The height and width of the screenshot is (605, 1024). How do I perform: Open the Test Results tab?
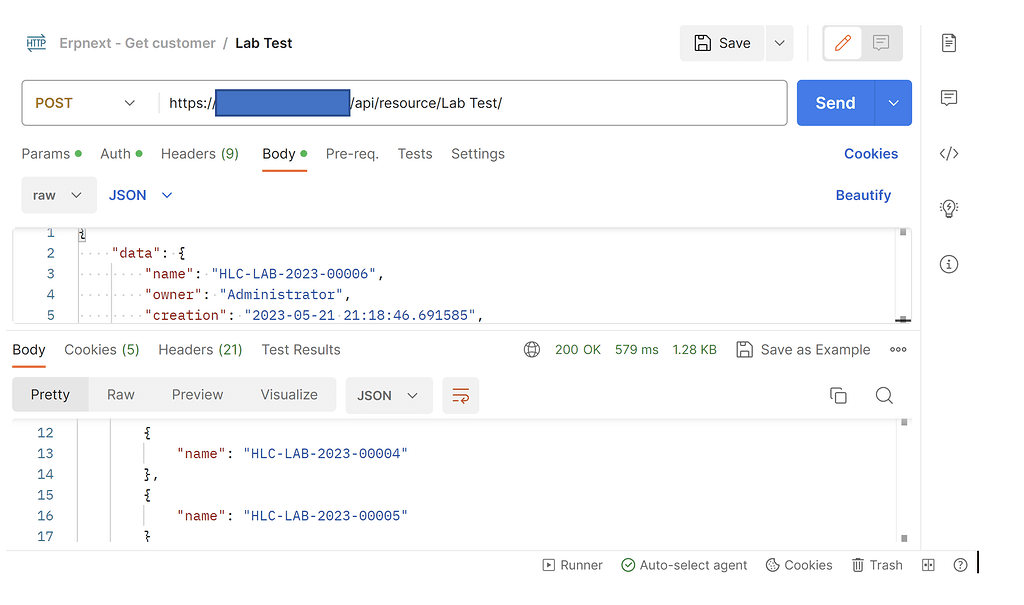click(x=301, y=350)
